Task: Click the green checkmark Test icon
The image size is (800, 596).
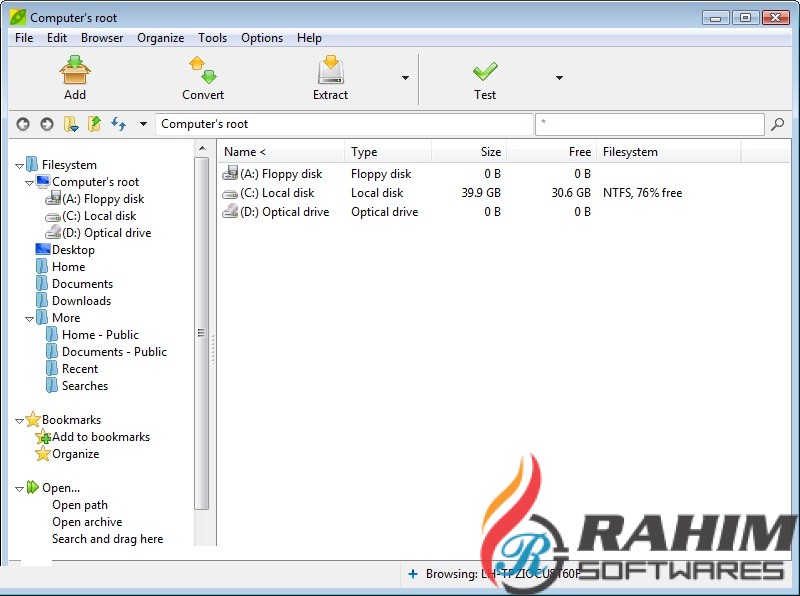Action: coord(485,71)
